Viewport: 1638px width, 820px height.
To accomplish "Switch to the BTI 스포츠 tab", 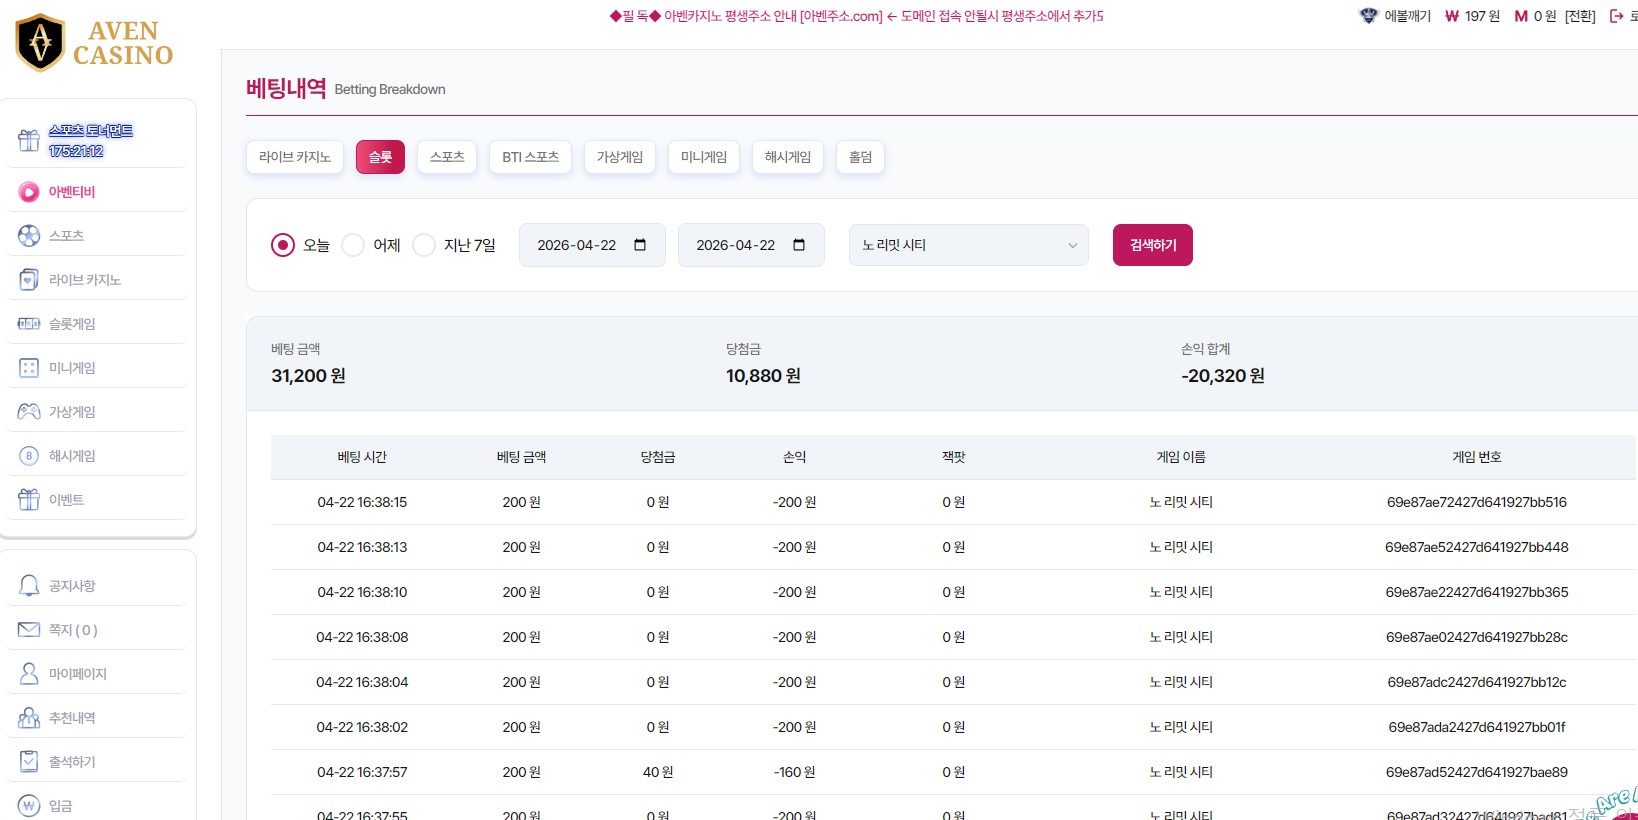I will (x=530, y=157).
